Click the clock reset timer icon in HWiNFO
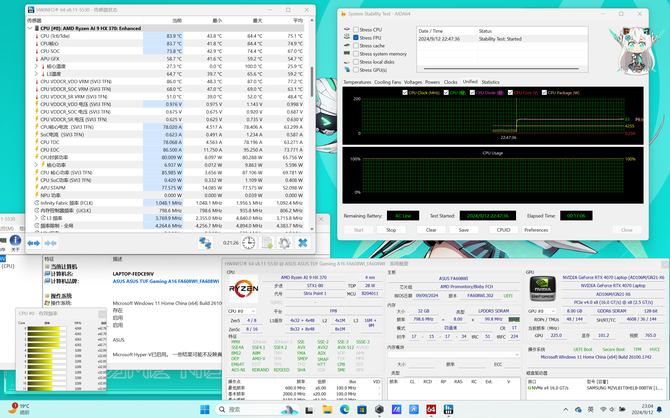670x418 pixels. click(x=249, y=243)
